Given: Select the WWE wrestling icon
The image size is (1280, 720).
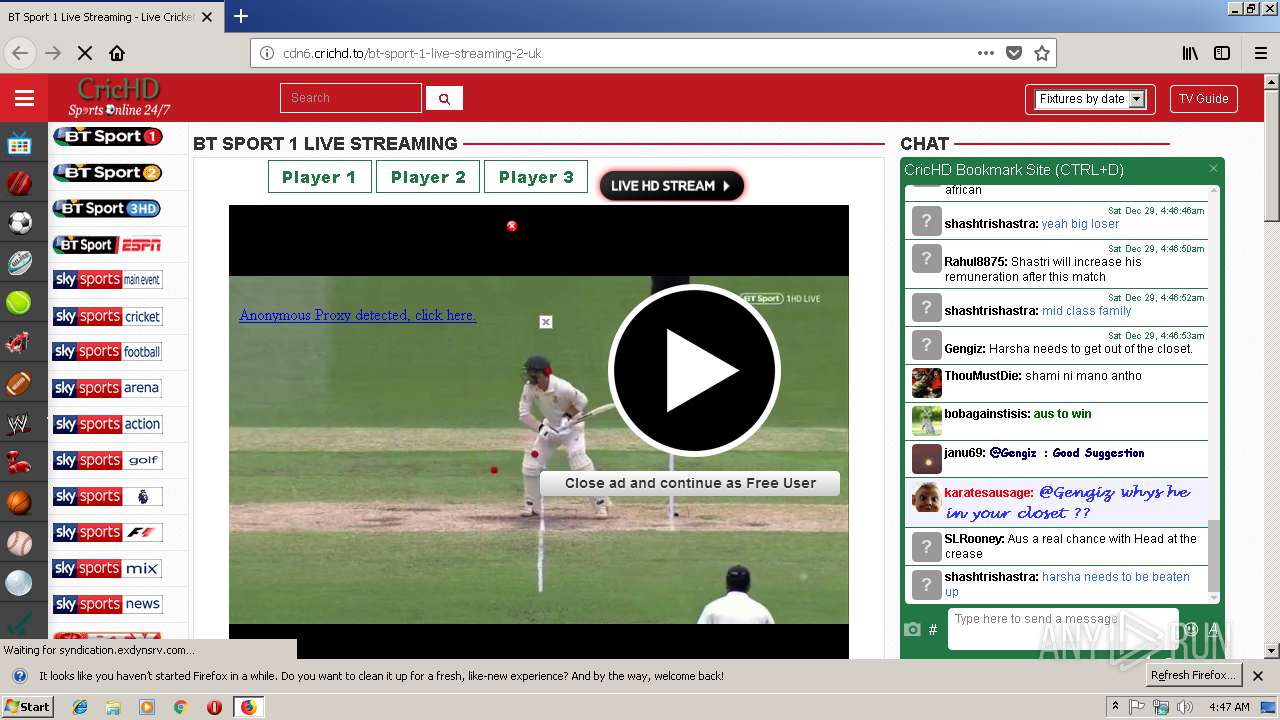Looking at the screenshot, I should [x=19, y=424].
